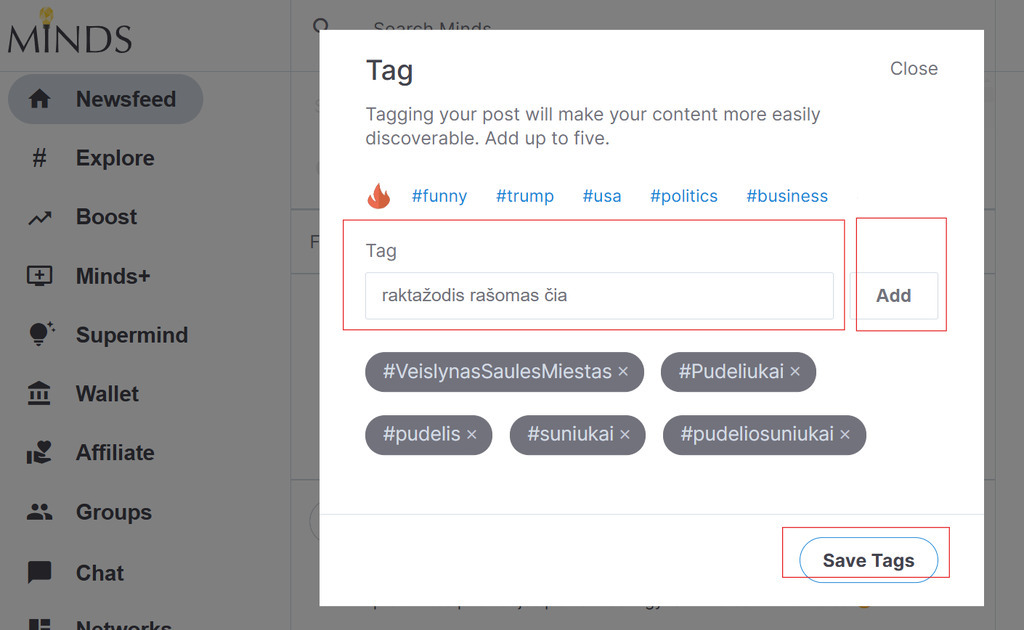The width and height of the screenshot is (1024, 630).
Task: Click the Save Tags button
Action: [869, 560]
